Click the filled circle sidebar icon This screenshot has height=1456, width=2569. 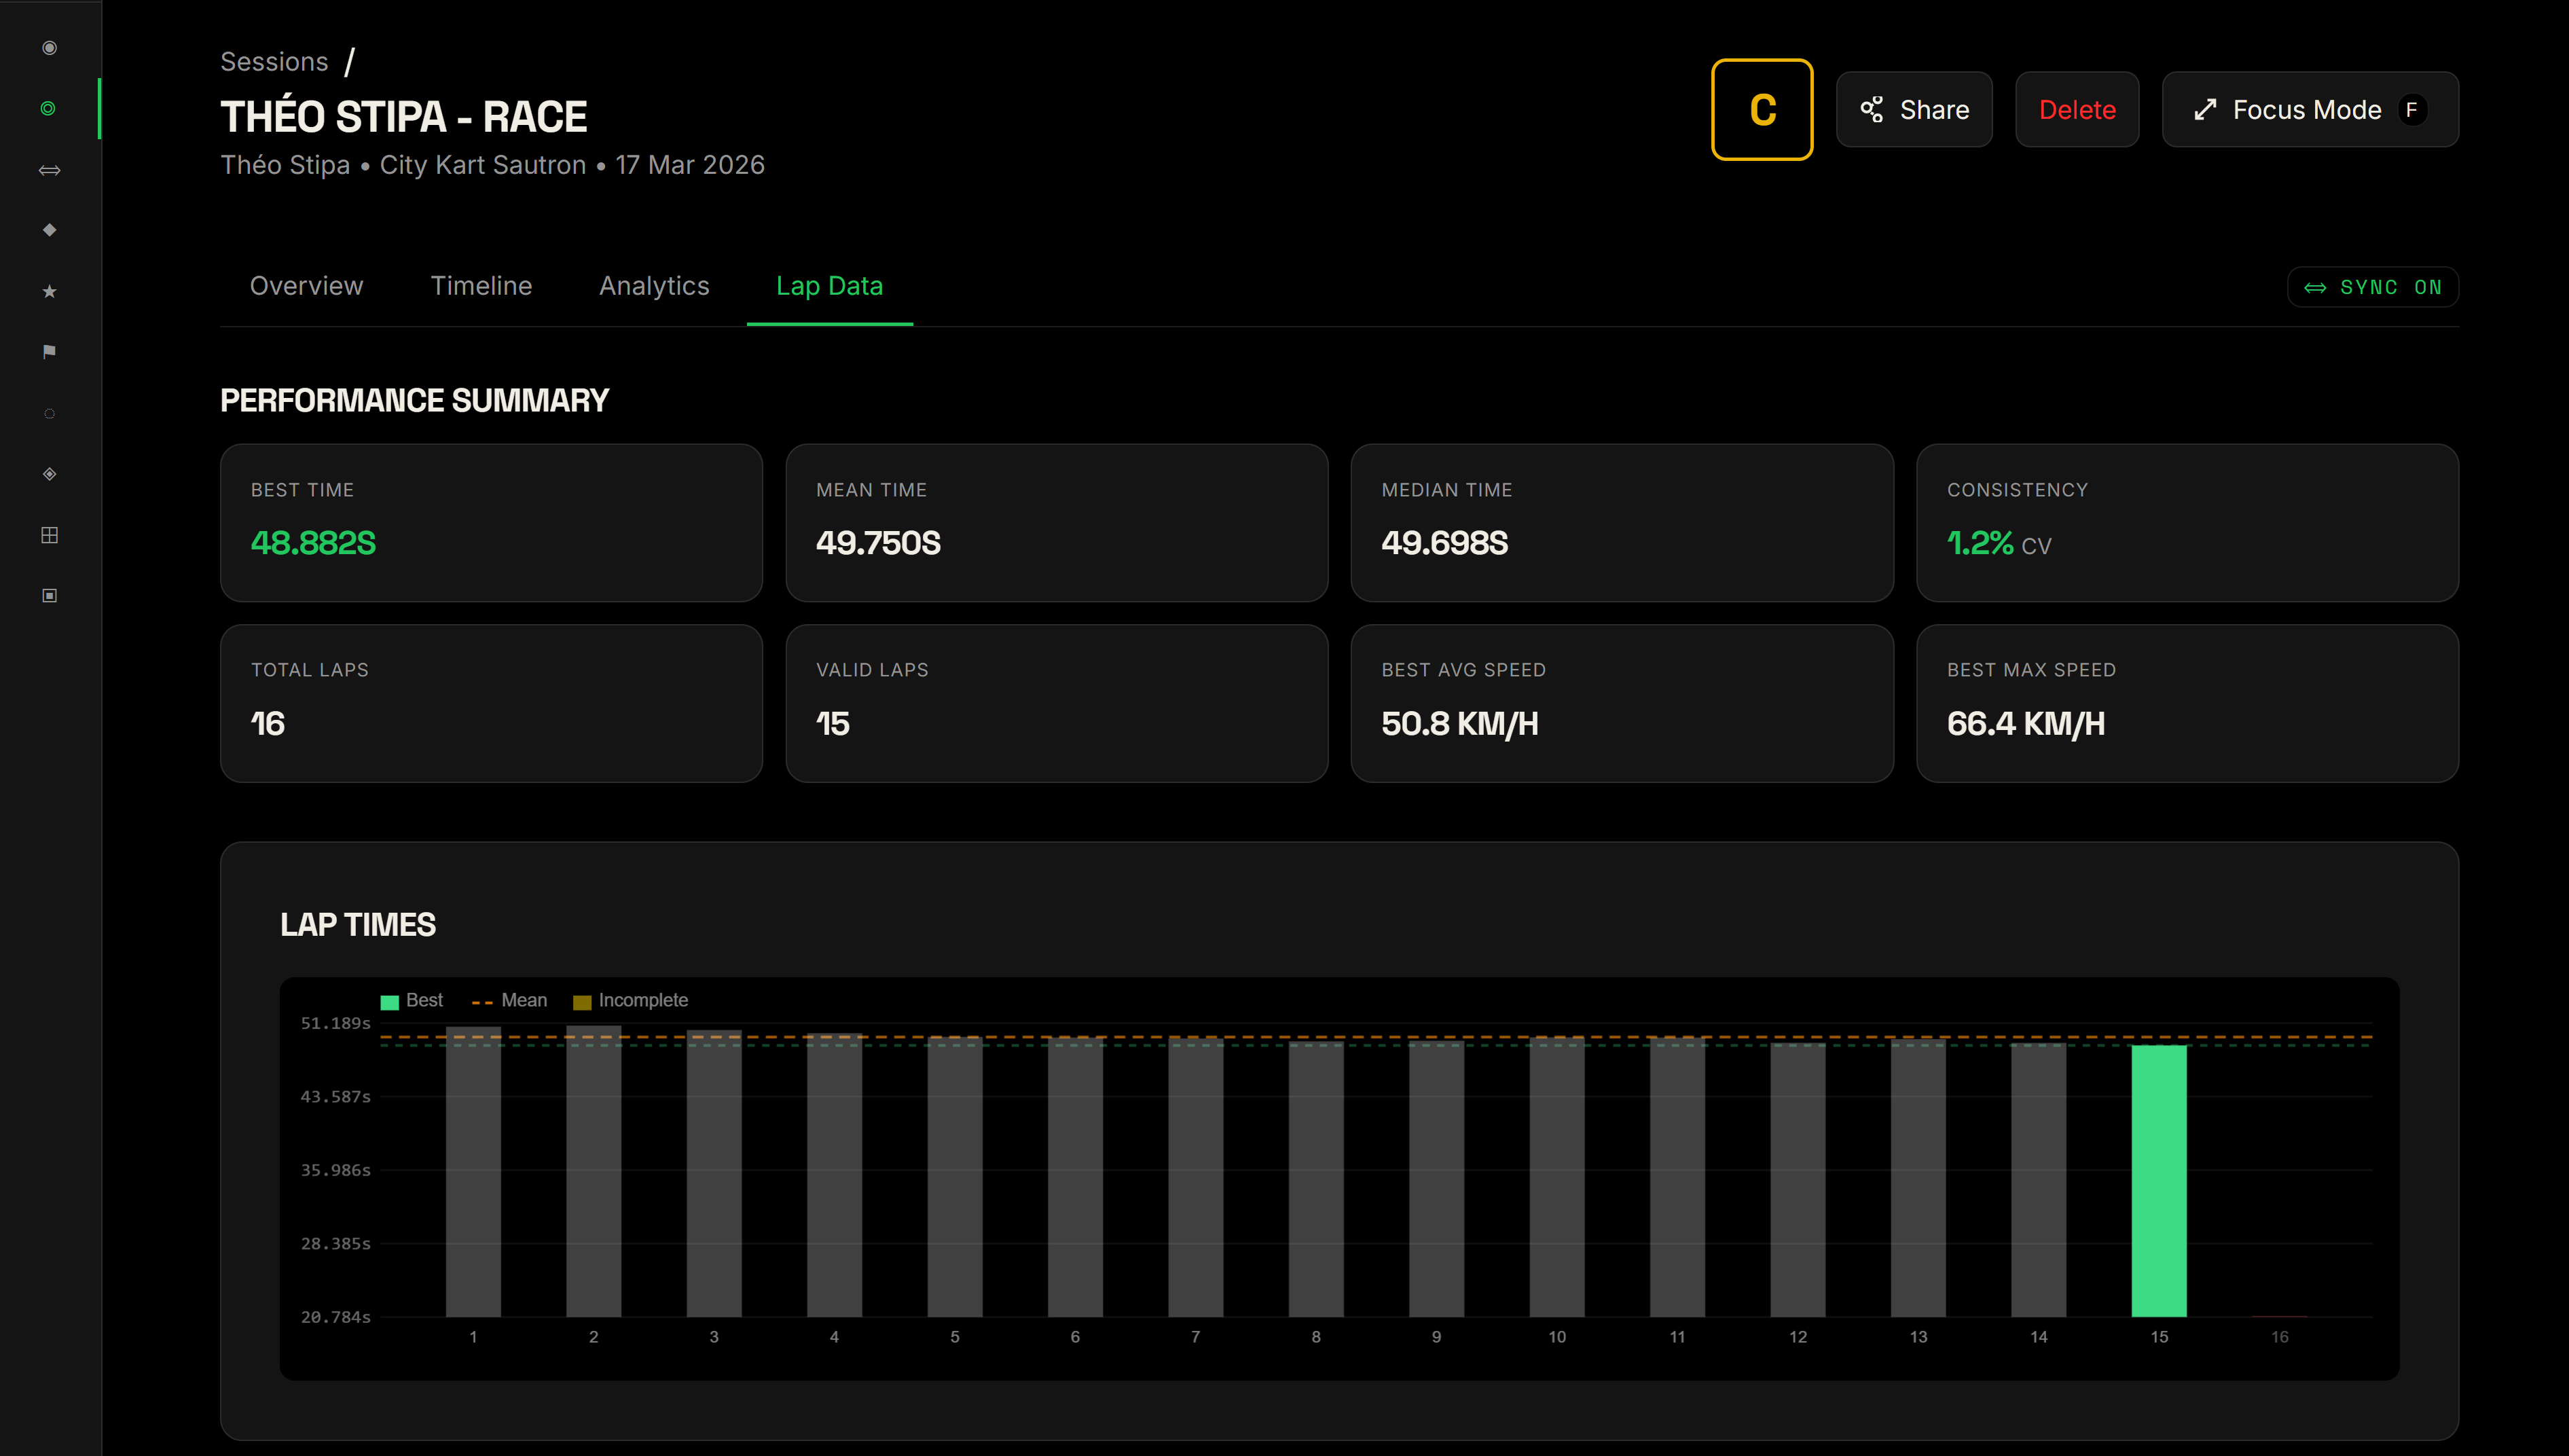point(49,47)
